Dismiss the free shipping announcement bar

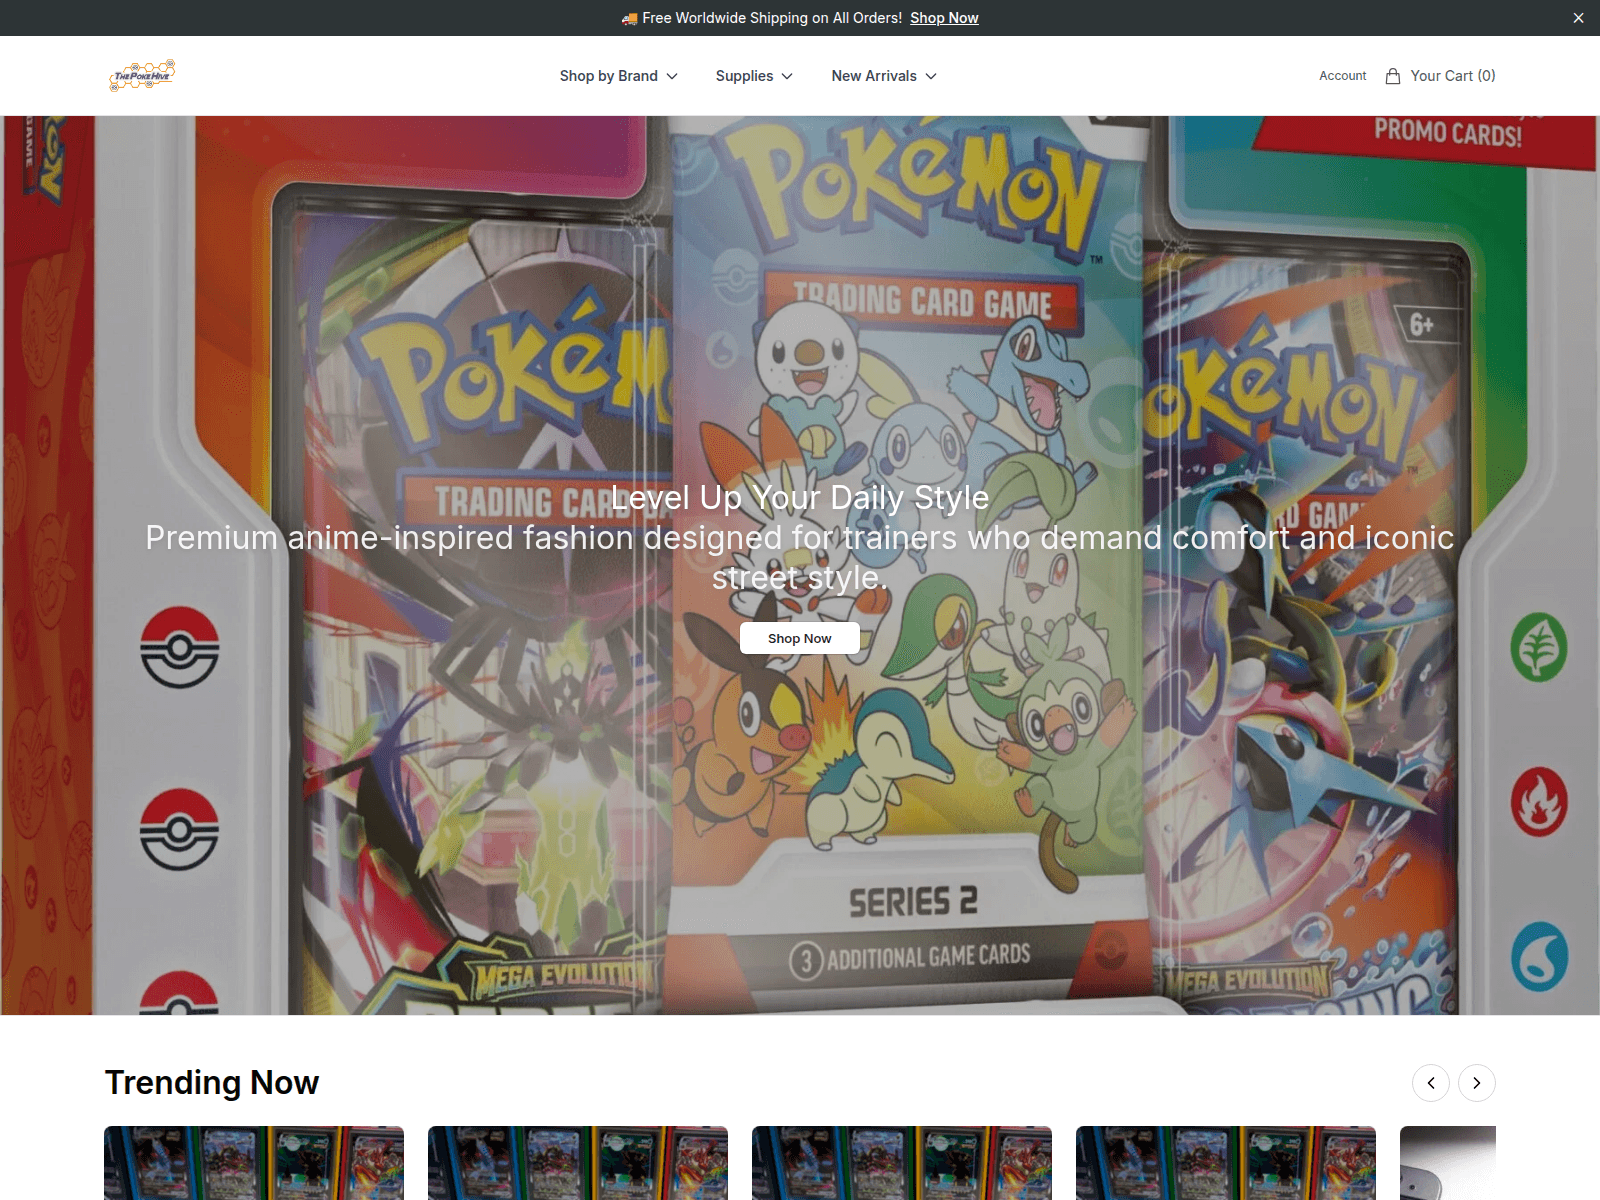[1578, 18]
